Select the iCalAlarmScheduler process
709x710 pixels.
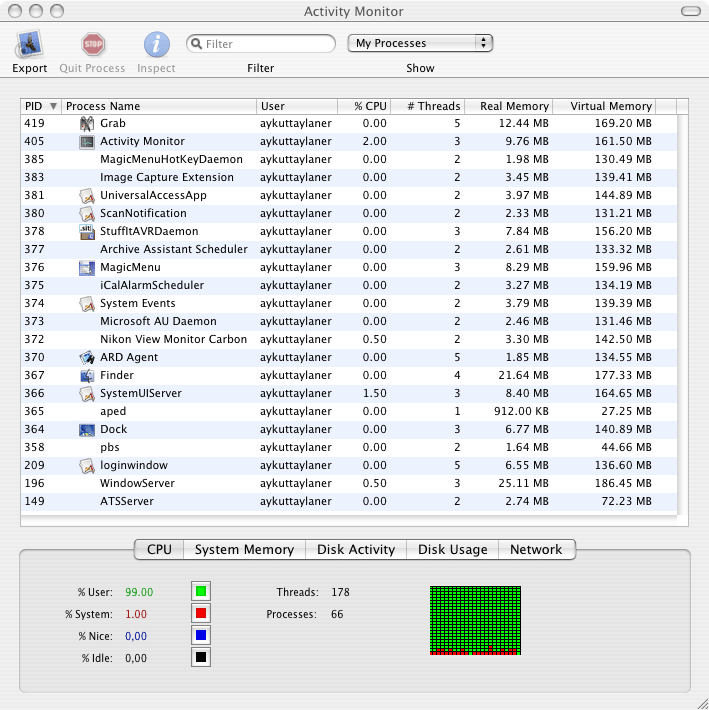[349, 285]
